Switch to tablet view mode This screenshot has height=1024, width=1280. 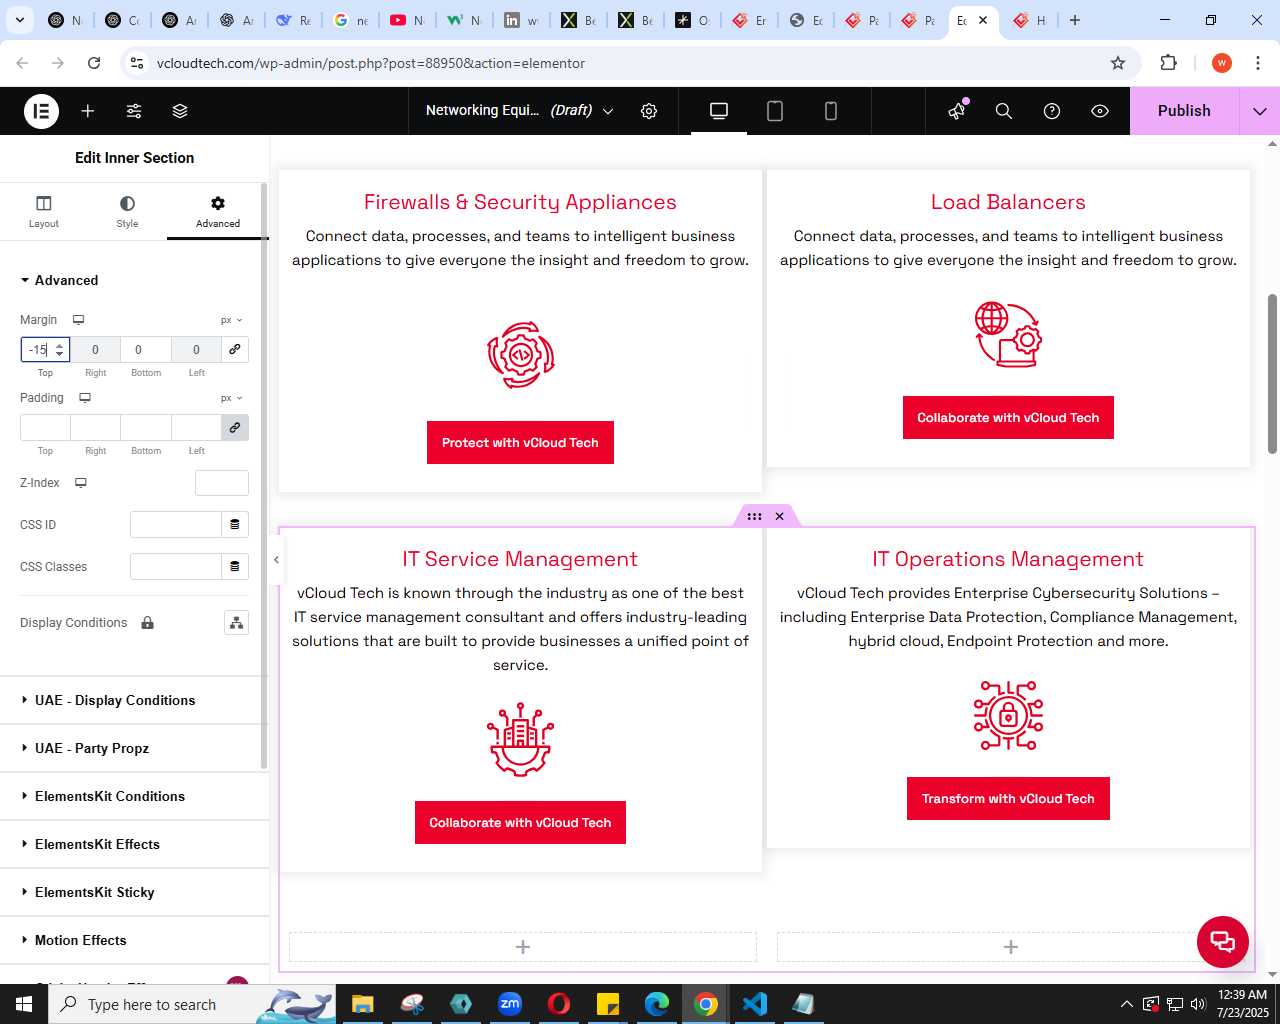click(x=775, y=111)
